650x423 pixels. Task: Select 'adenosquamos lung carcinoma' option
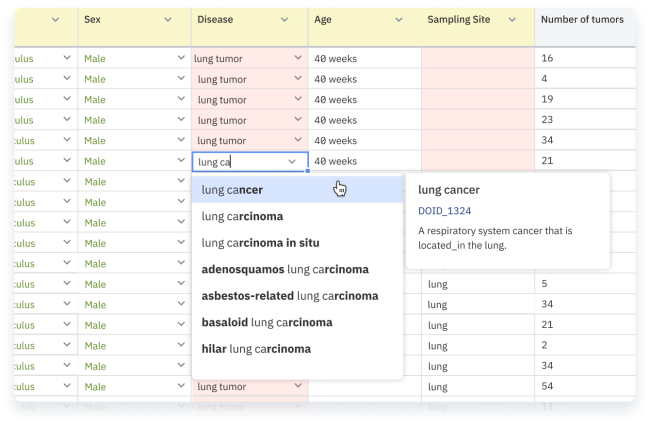(x=285, y=269)
